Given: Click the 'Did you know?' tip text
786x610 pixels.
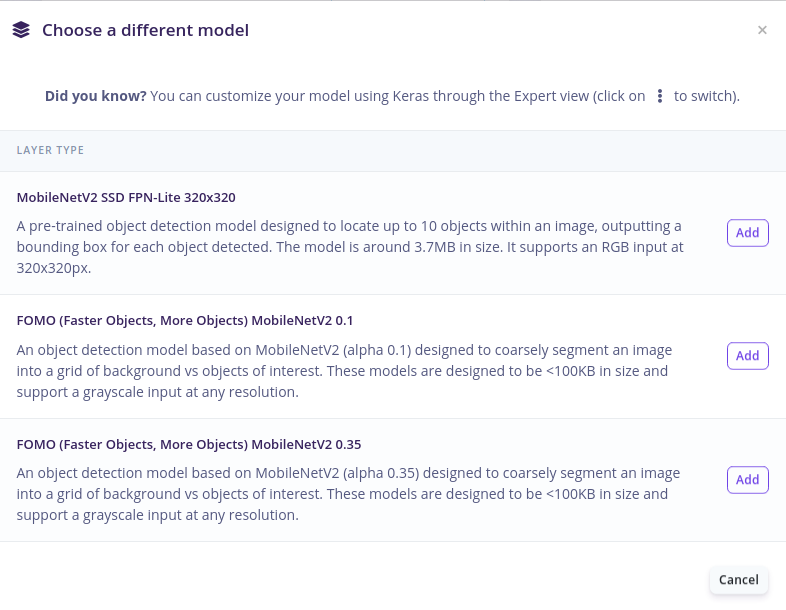Looking at the screenshot, I should point(96,96).
